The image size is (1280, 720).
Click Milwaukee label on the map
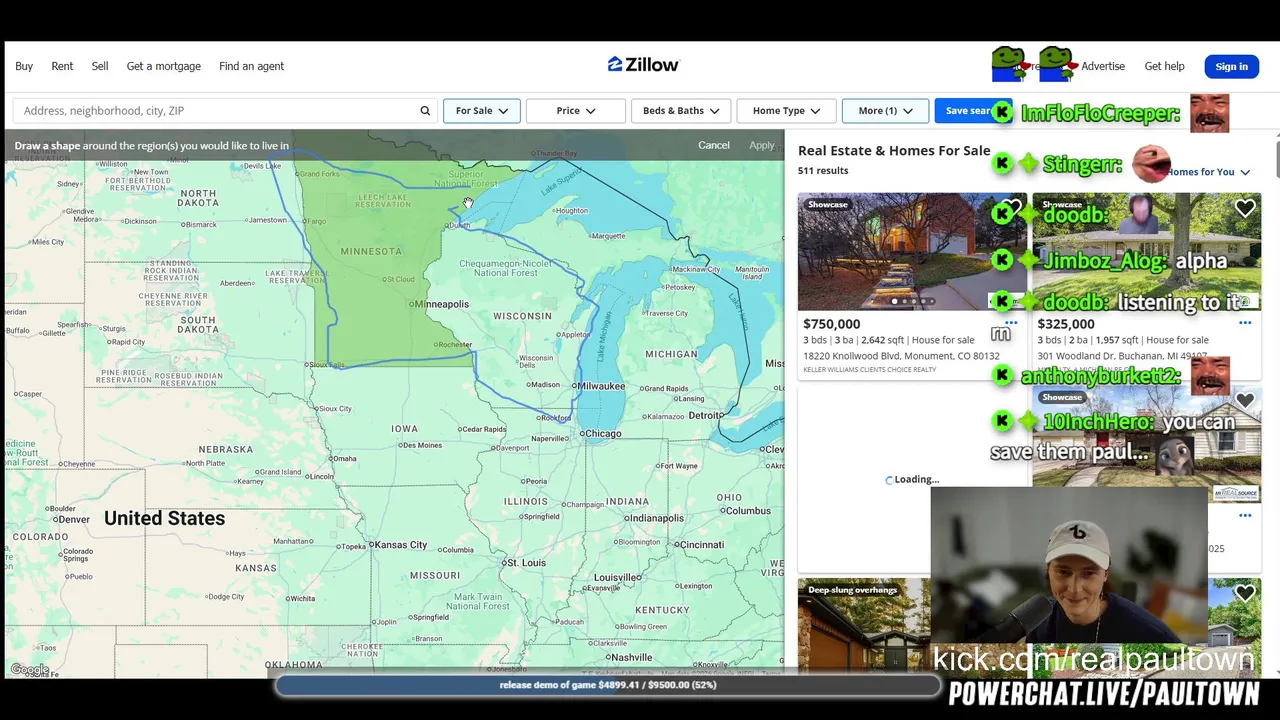600,386
